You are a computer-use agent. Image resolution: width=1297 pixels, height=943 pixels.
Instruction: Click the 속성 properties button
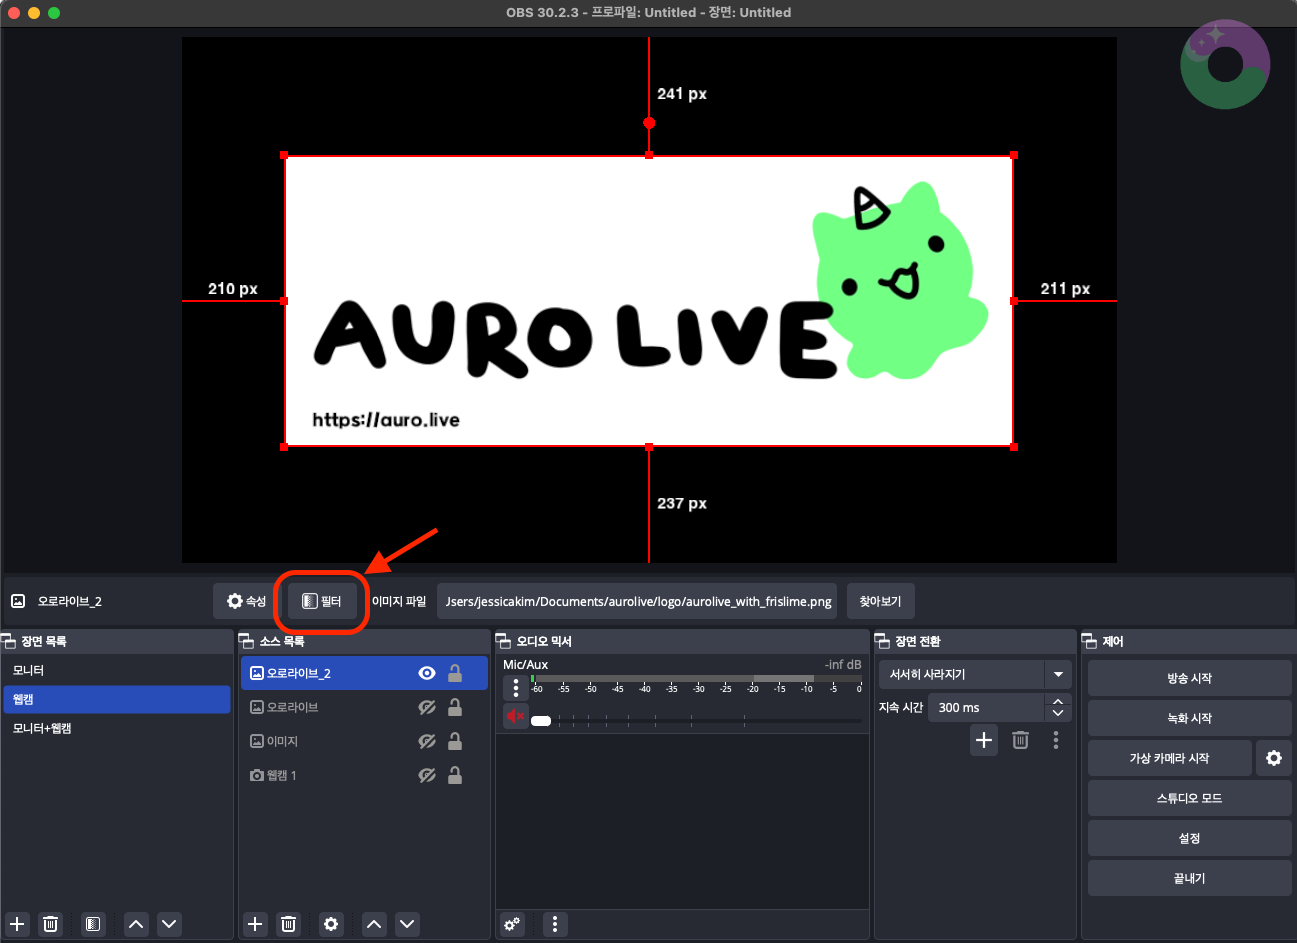coord(246,601)
